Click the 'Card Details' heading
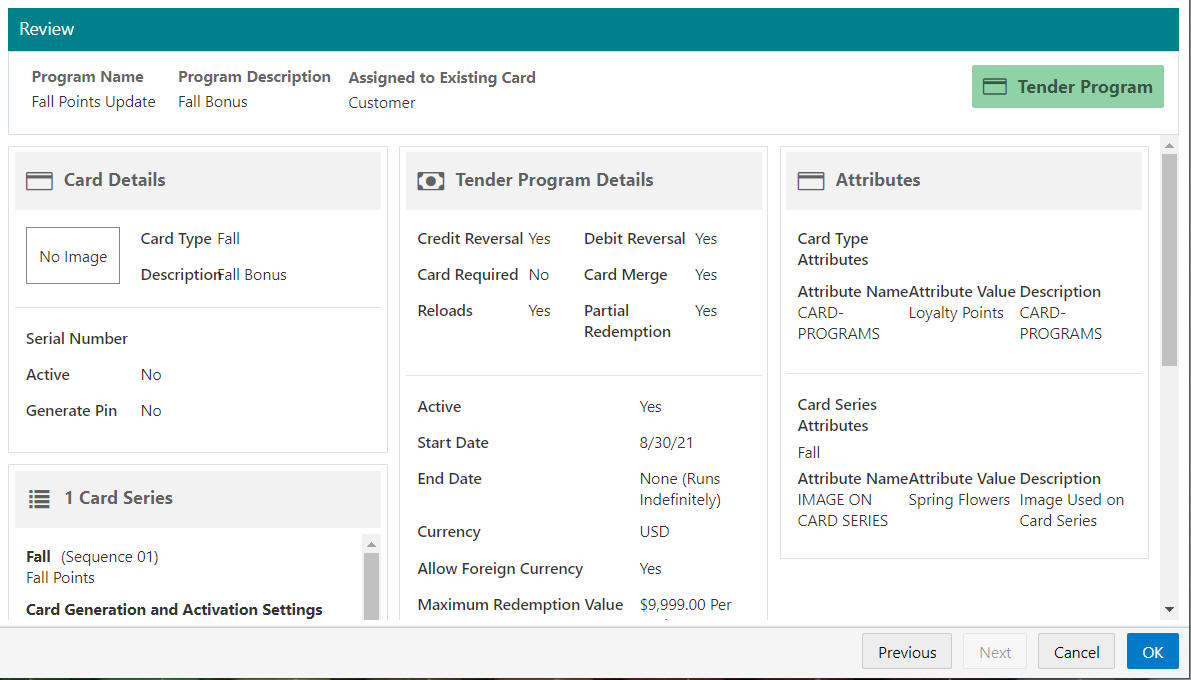The image size is (1191, 680). [115, 180]
